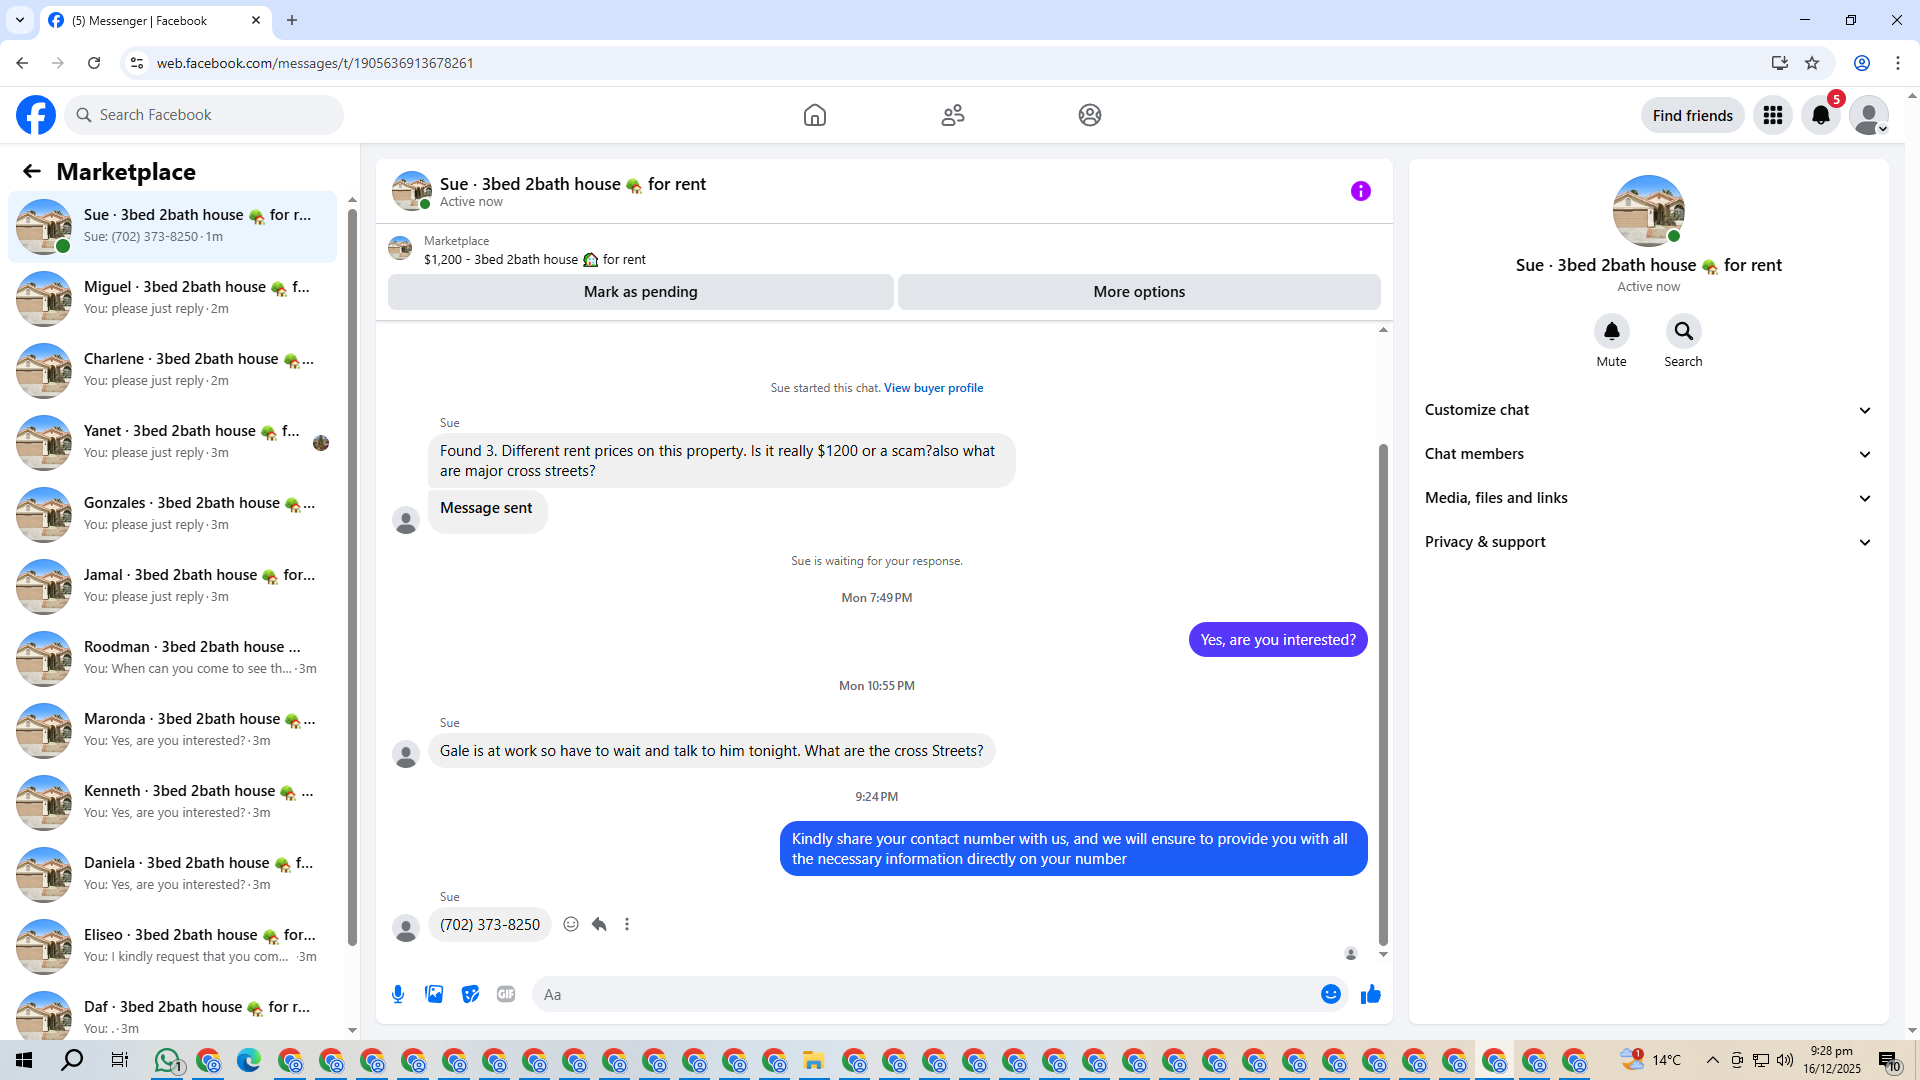Open the Facebook logo home link

pos(36,115)
